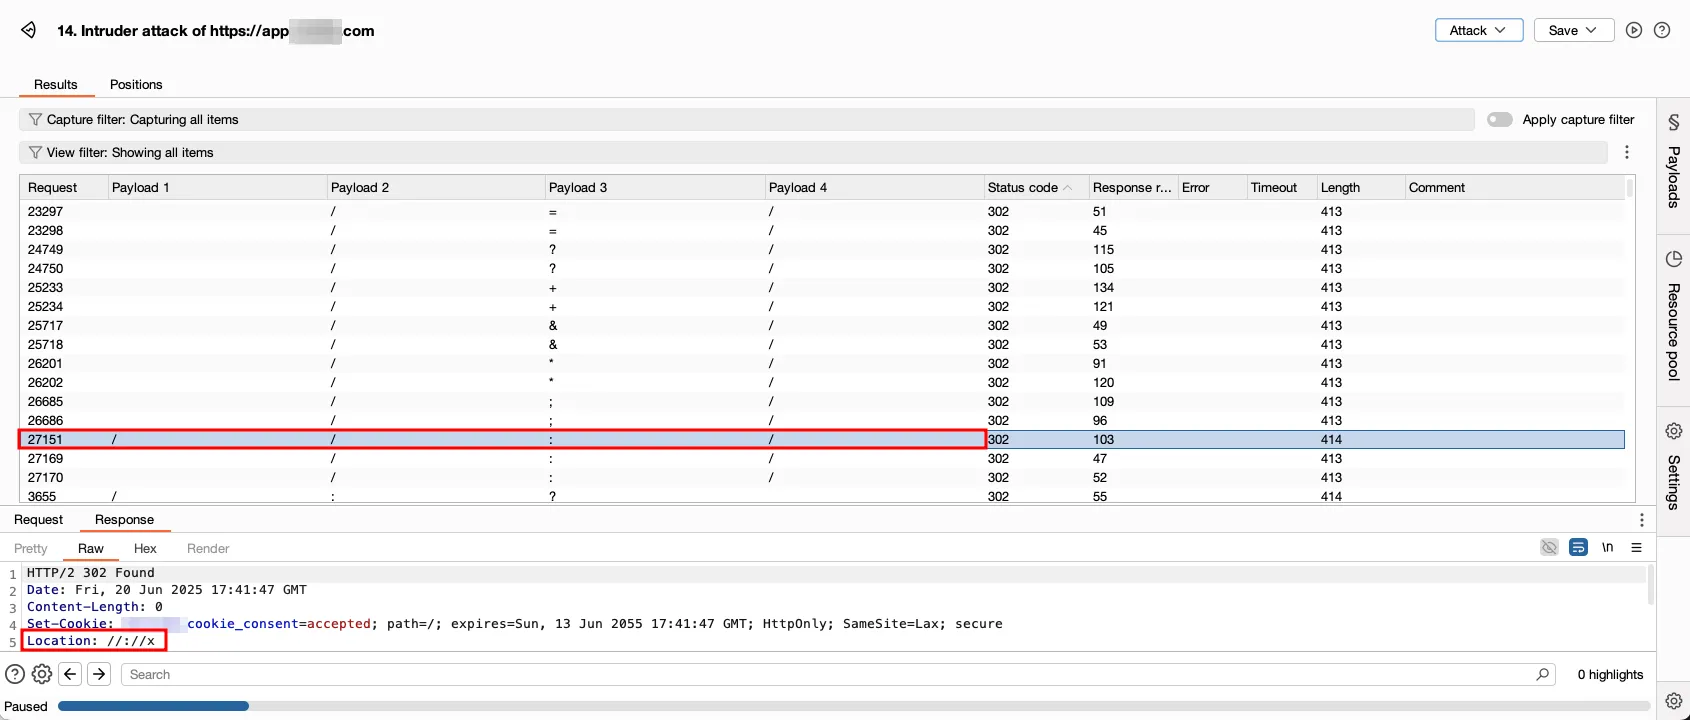
Task: Click the Set-Cookie header line in response
Action: 514,624
